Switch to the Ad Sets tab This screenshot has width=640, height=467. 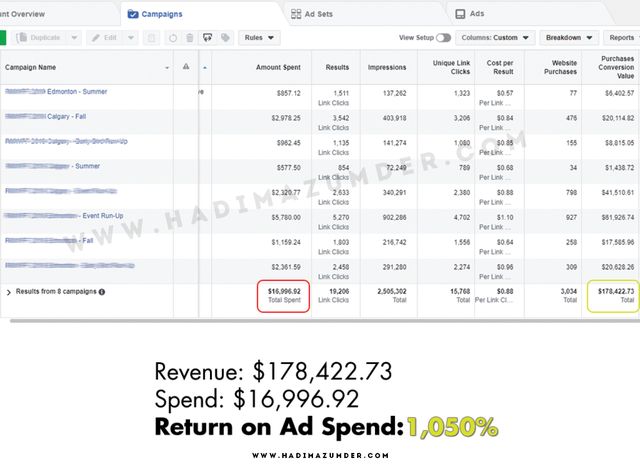[312, 14]
